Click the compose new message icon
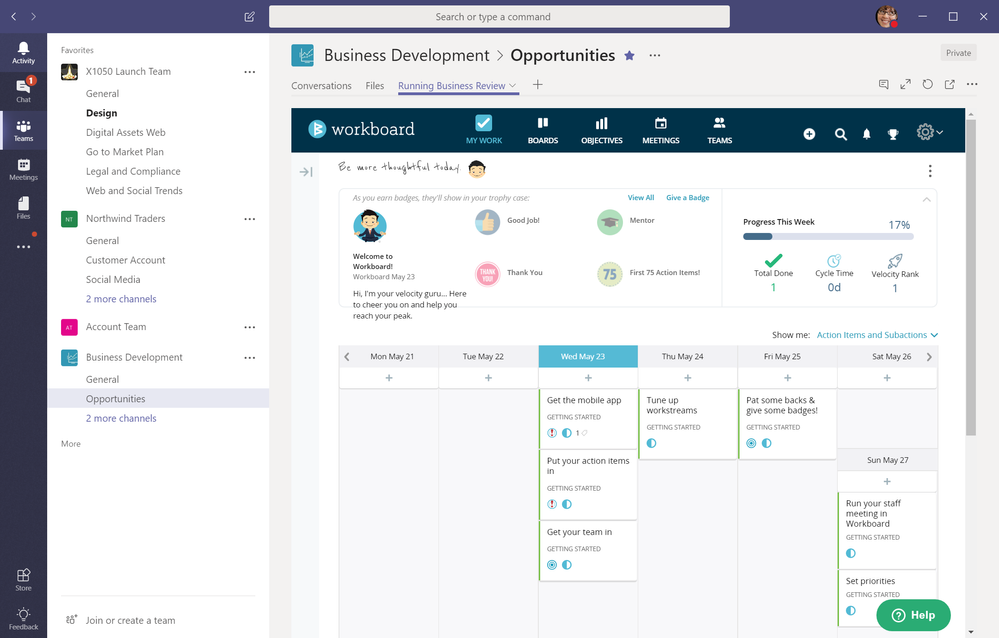Image resolution: width=999 pixels, height=638 pixels. point(250,17)
